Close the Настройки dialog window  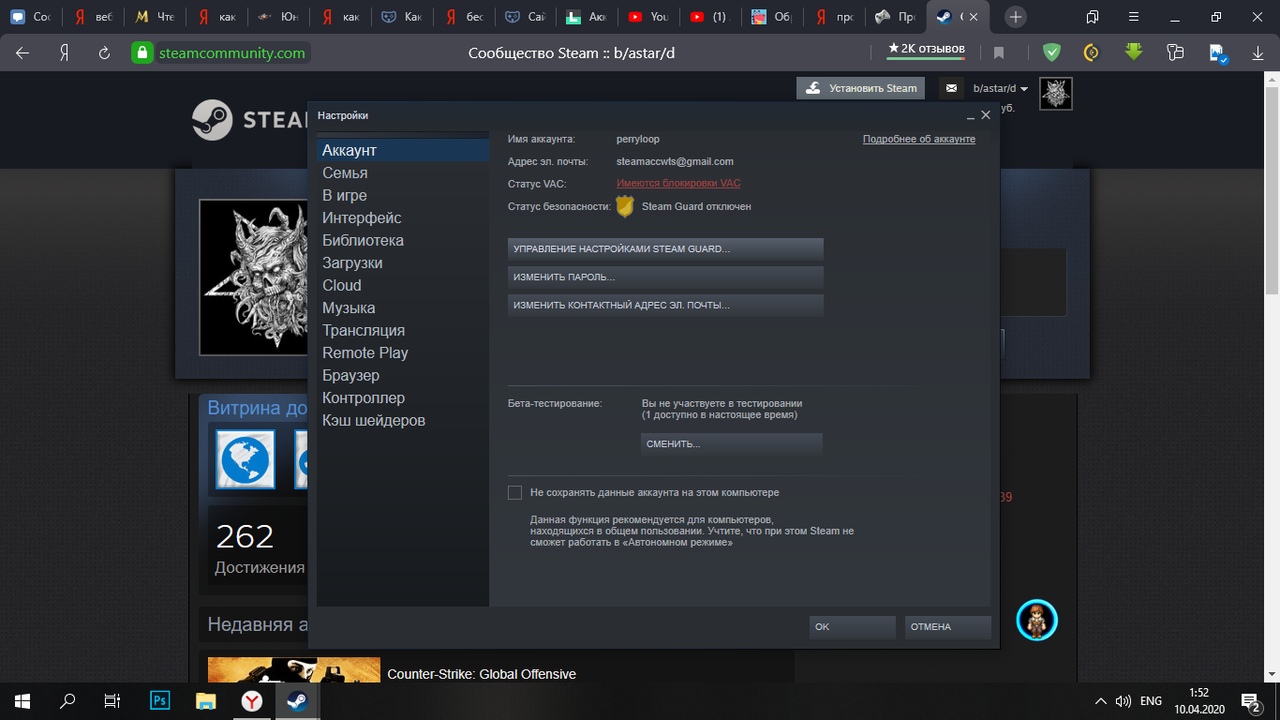(985, 115)
